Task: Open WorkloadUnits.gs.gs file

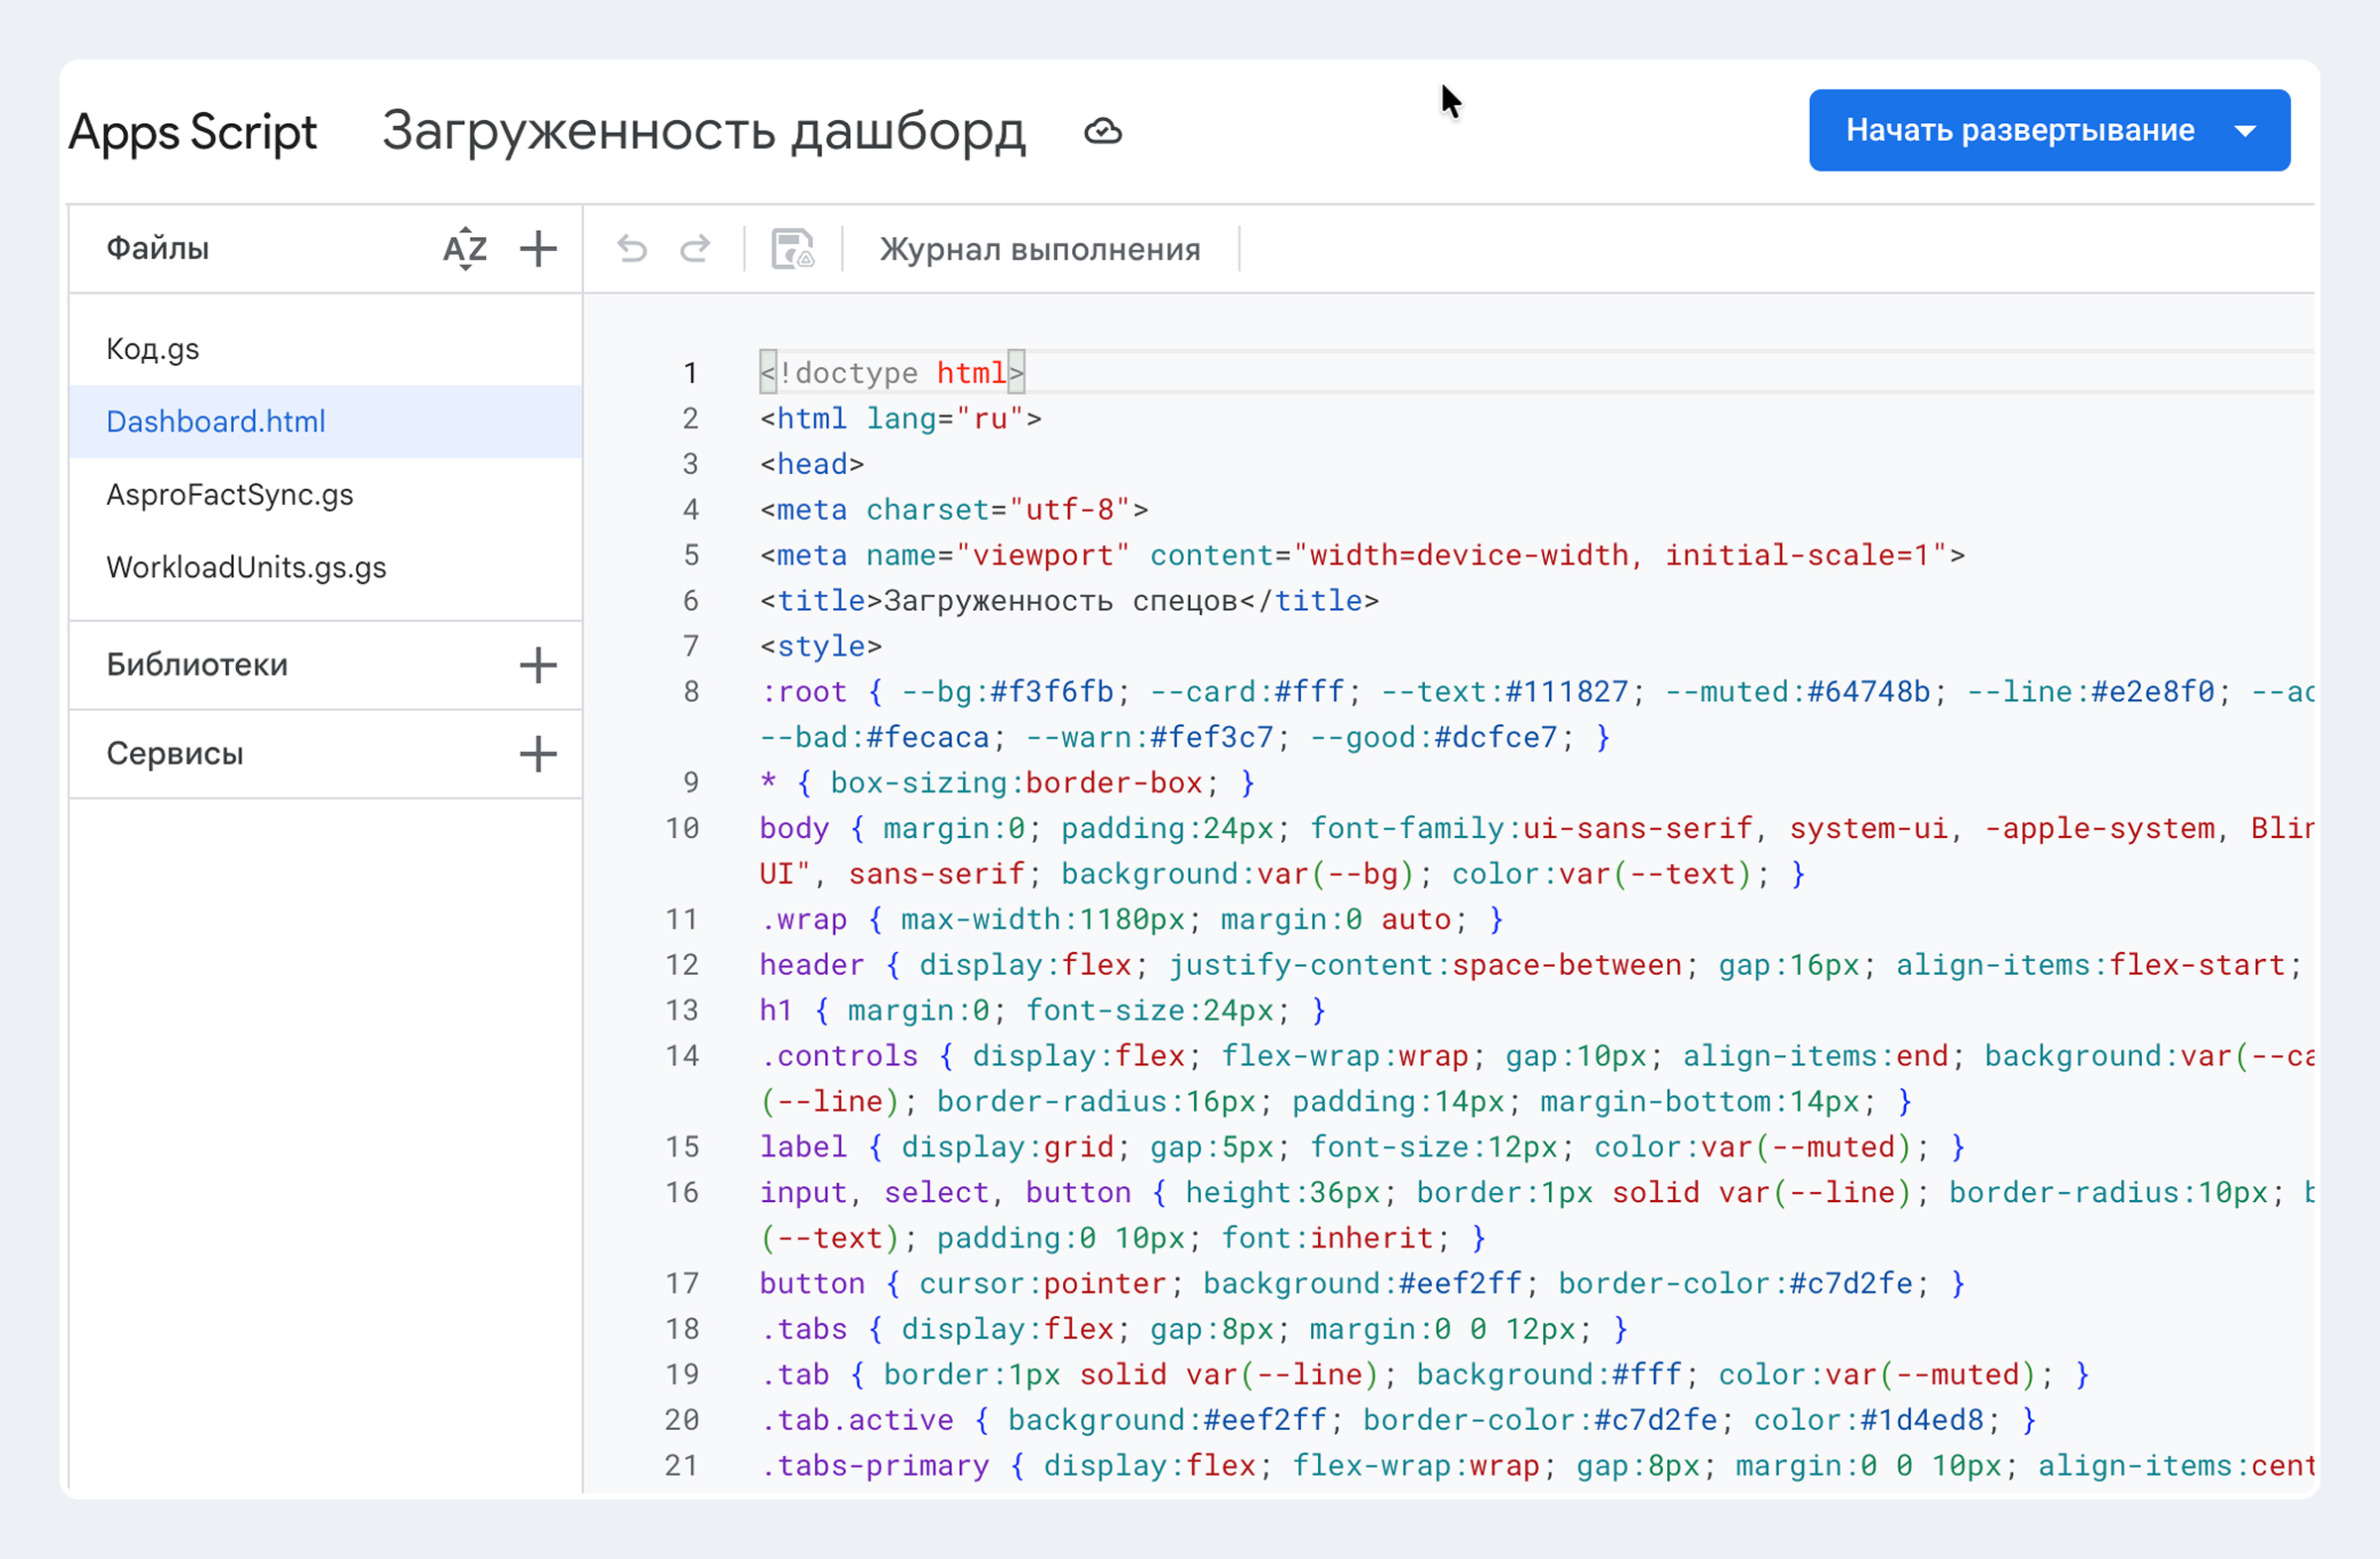Action: [326, 568]
